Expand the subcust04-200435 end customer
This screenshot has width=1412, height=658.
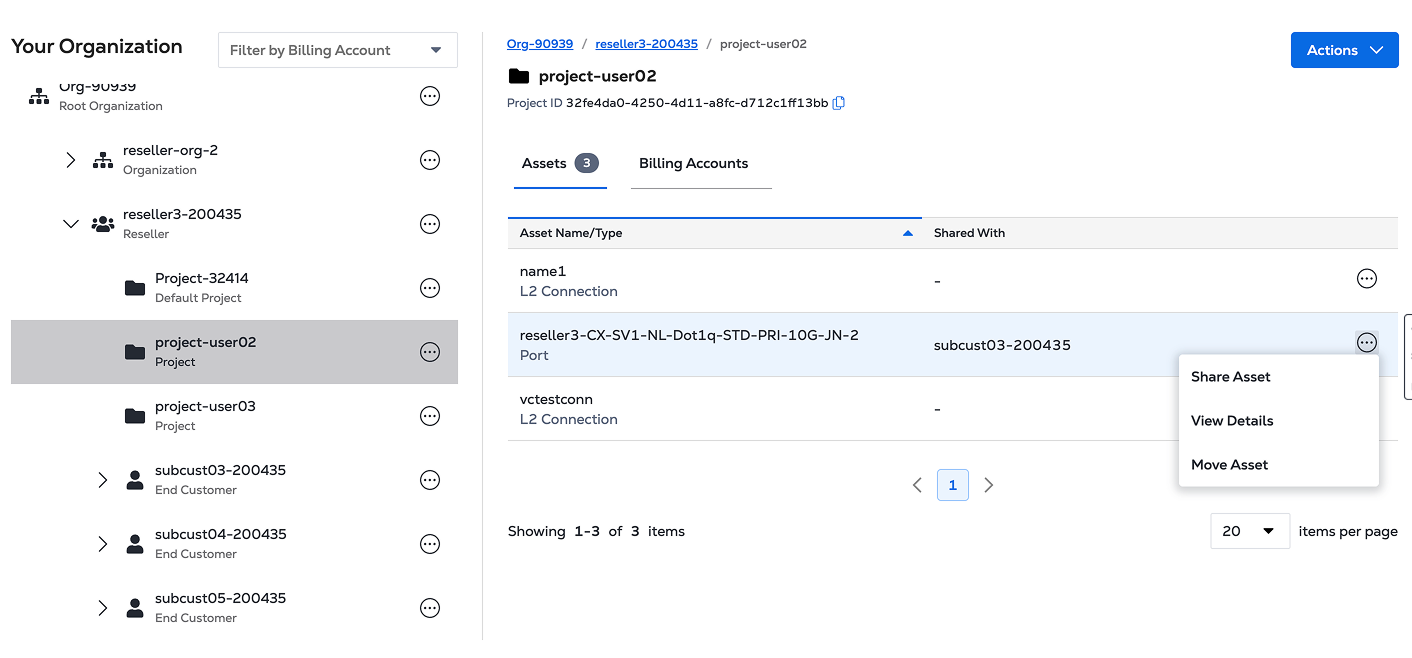click(x=102, y=544)
